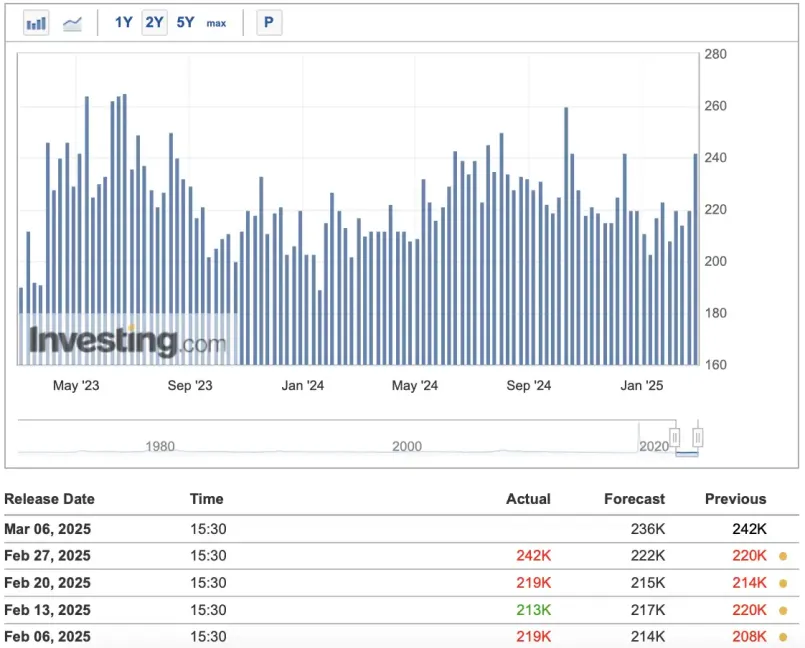The width and height of the screenshot is (805, 648).
Task: Click the Release Date column header
Action: pyautogui.click(x=50, y=499)
